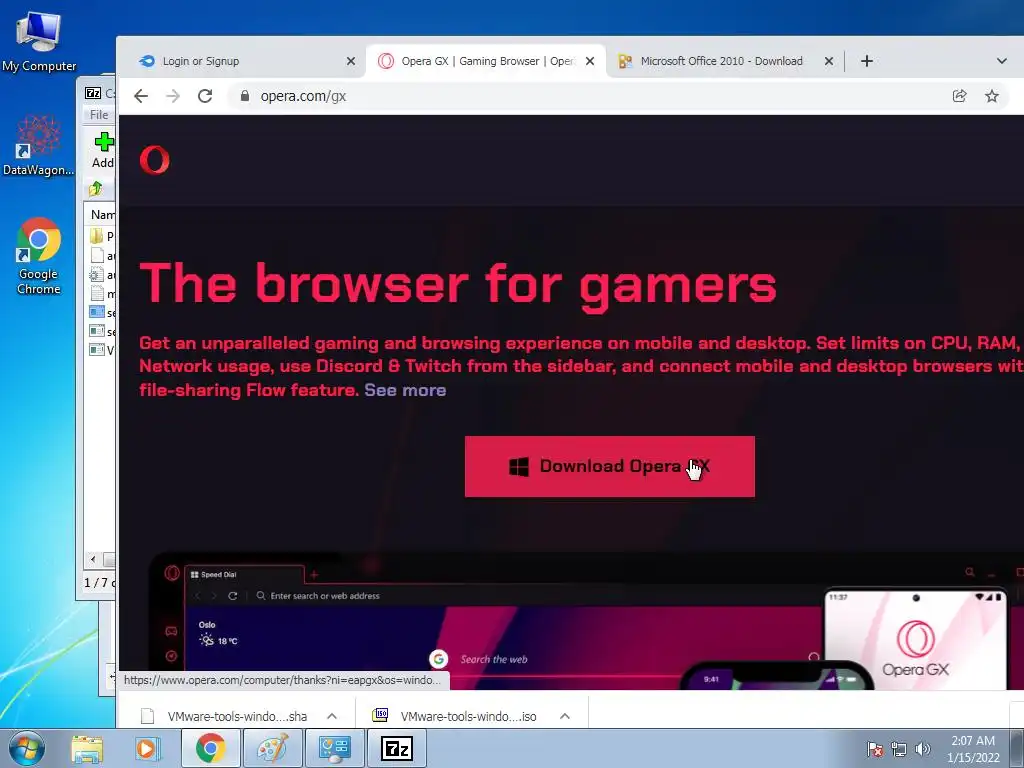Open Paint from the taskbar
This screenshot has height=768, width=1024.
coord(272,748)
